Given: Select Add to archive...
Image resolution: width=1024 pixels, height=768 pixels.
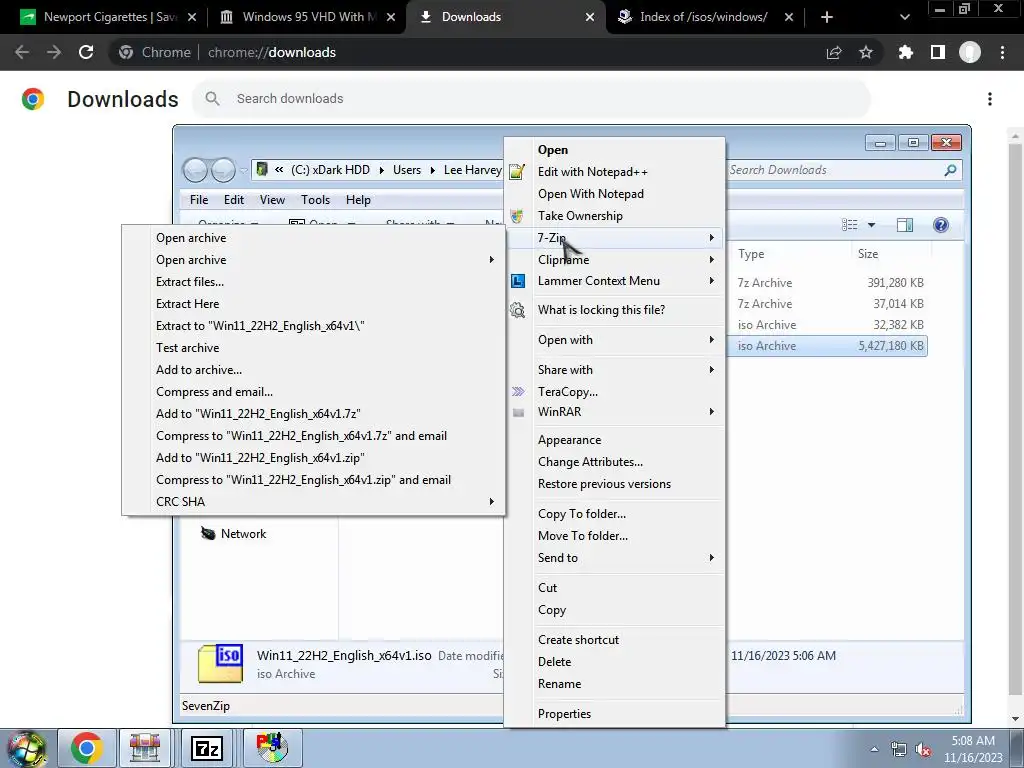Looking at the screenshot, I should pos(199,370).
